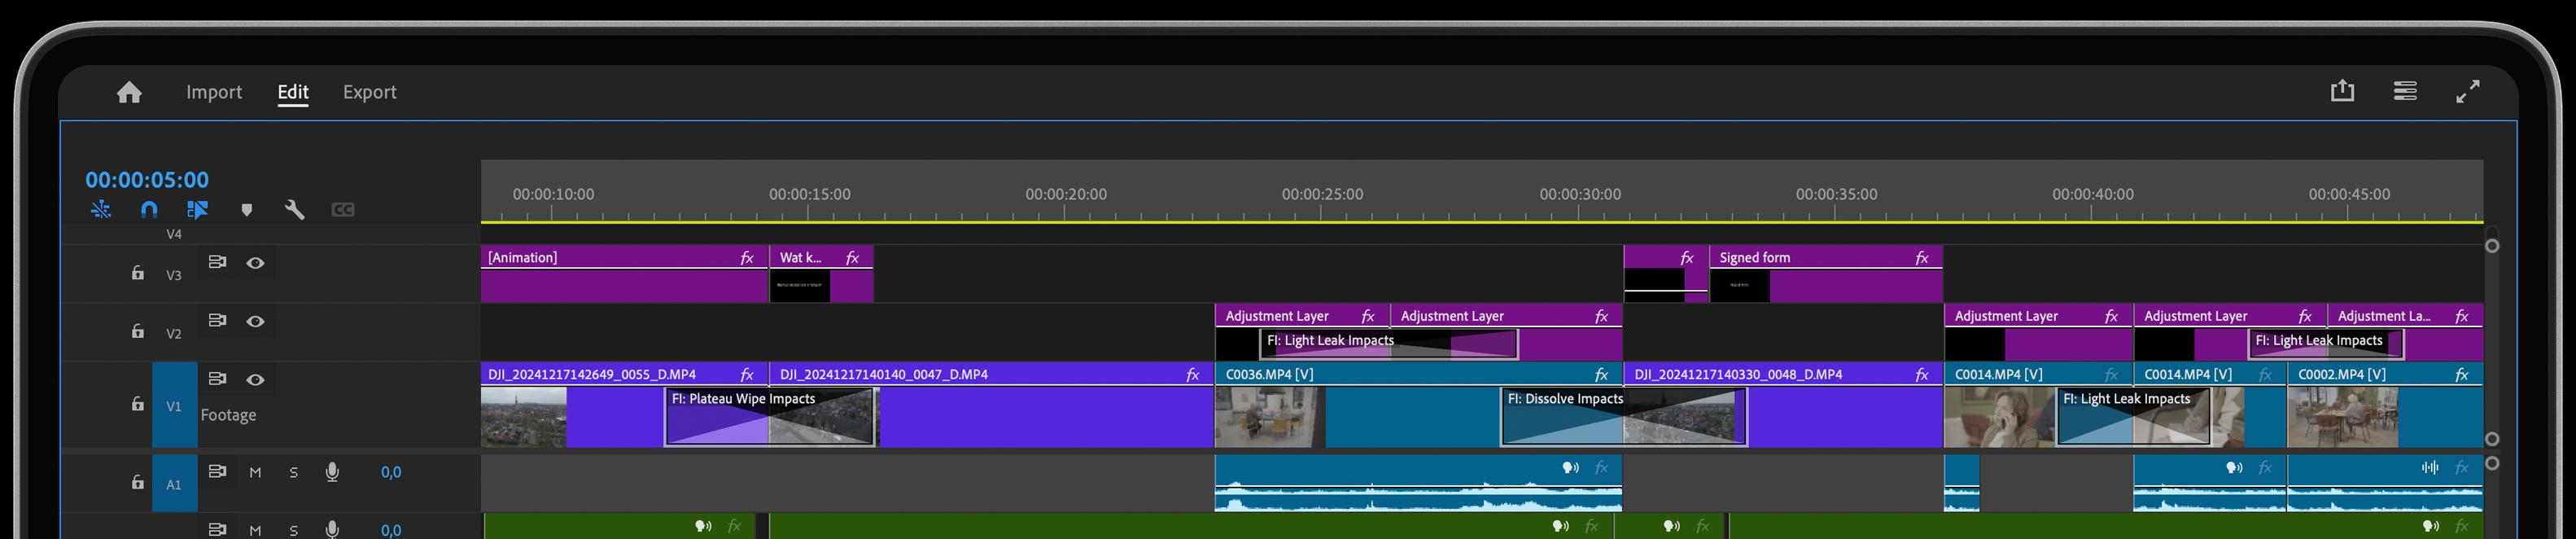Toggle lock on V1 Footage track
This screenshot has height=539, width=2576.
[138, 404]
